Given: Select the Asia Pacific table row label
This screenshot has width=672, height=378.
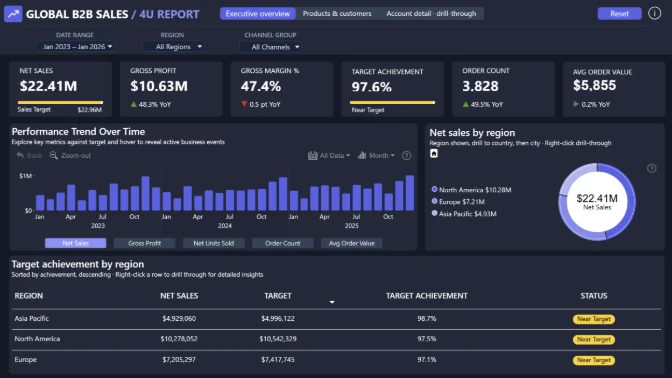Looking at the screenshot, I should tap(32, 318).
